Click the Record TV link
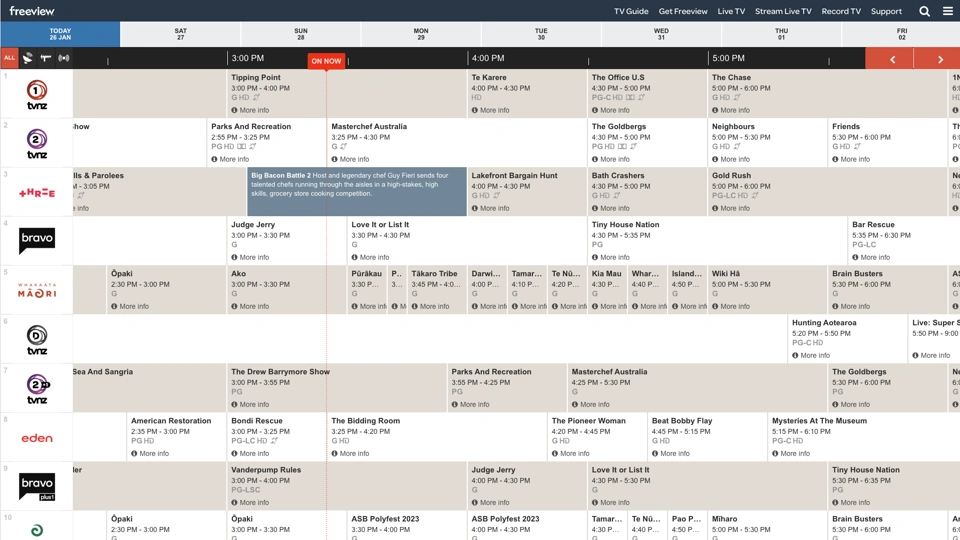Screen dimensions: 960x540 [x=840, y=11]
